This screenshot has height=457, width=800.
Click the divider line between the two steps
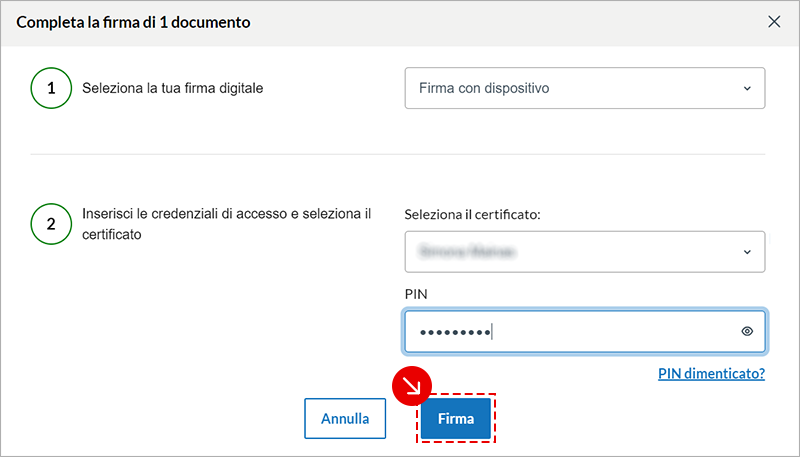pos(397,154)
